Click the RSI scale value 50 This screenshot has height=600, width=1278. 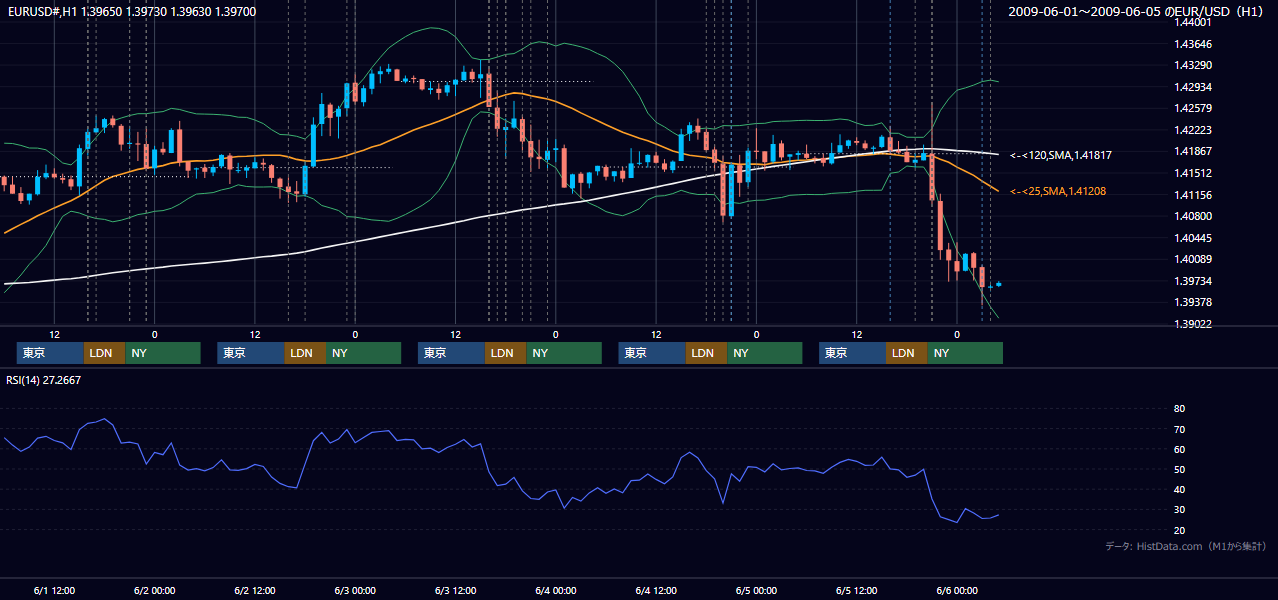pyautogui.click(x=1179, y=469)
